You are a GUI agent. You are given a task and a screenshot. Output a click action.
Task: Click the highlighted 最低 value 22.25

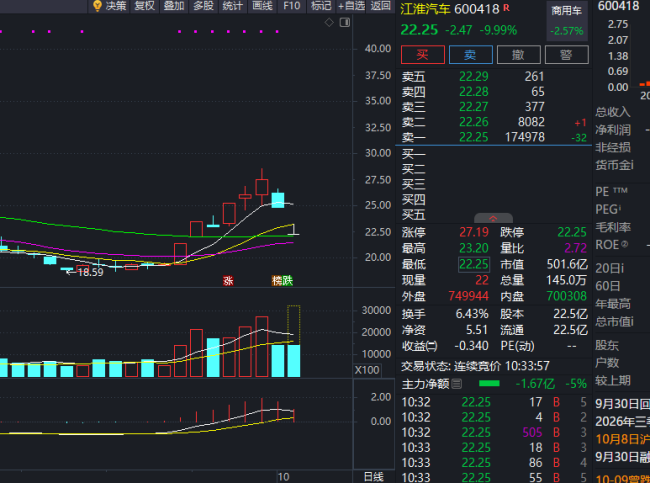click(x=473, y=264)
